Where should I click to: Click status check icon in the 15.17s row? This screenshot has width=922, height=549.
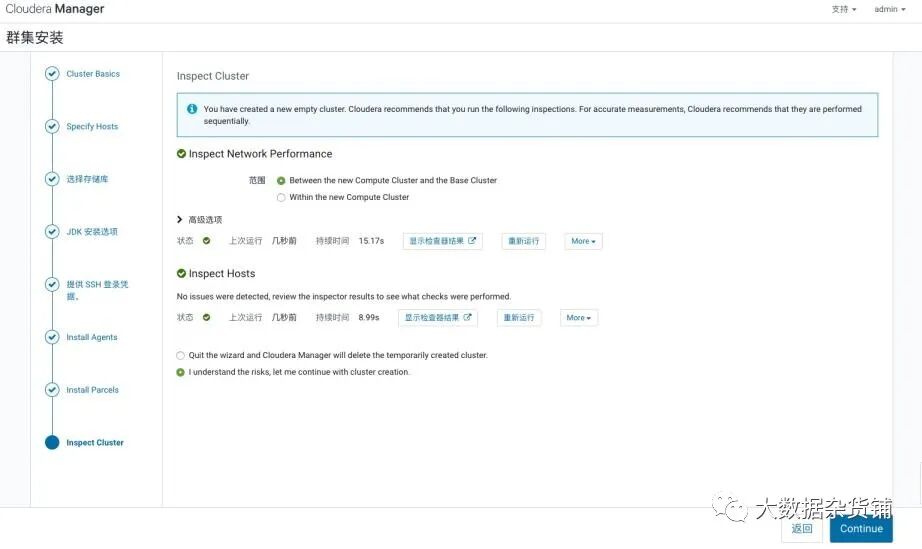[x=206, y=240]
